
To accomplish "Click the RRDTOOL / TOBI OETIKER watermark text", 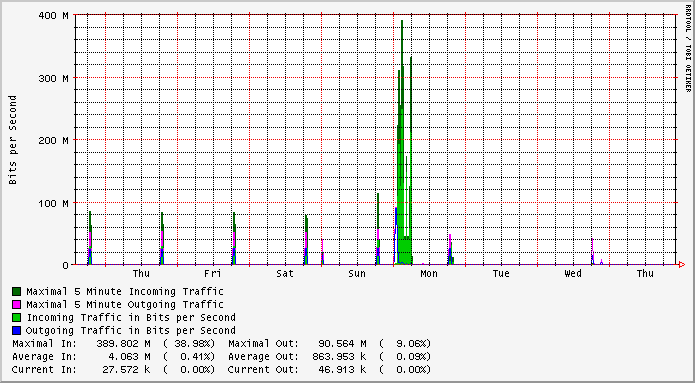I will [688, 47].
